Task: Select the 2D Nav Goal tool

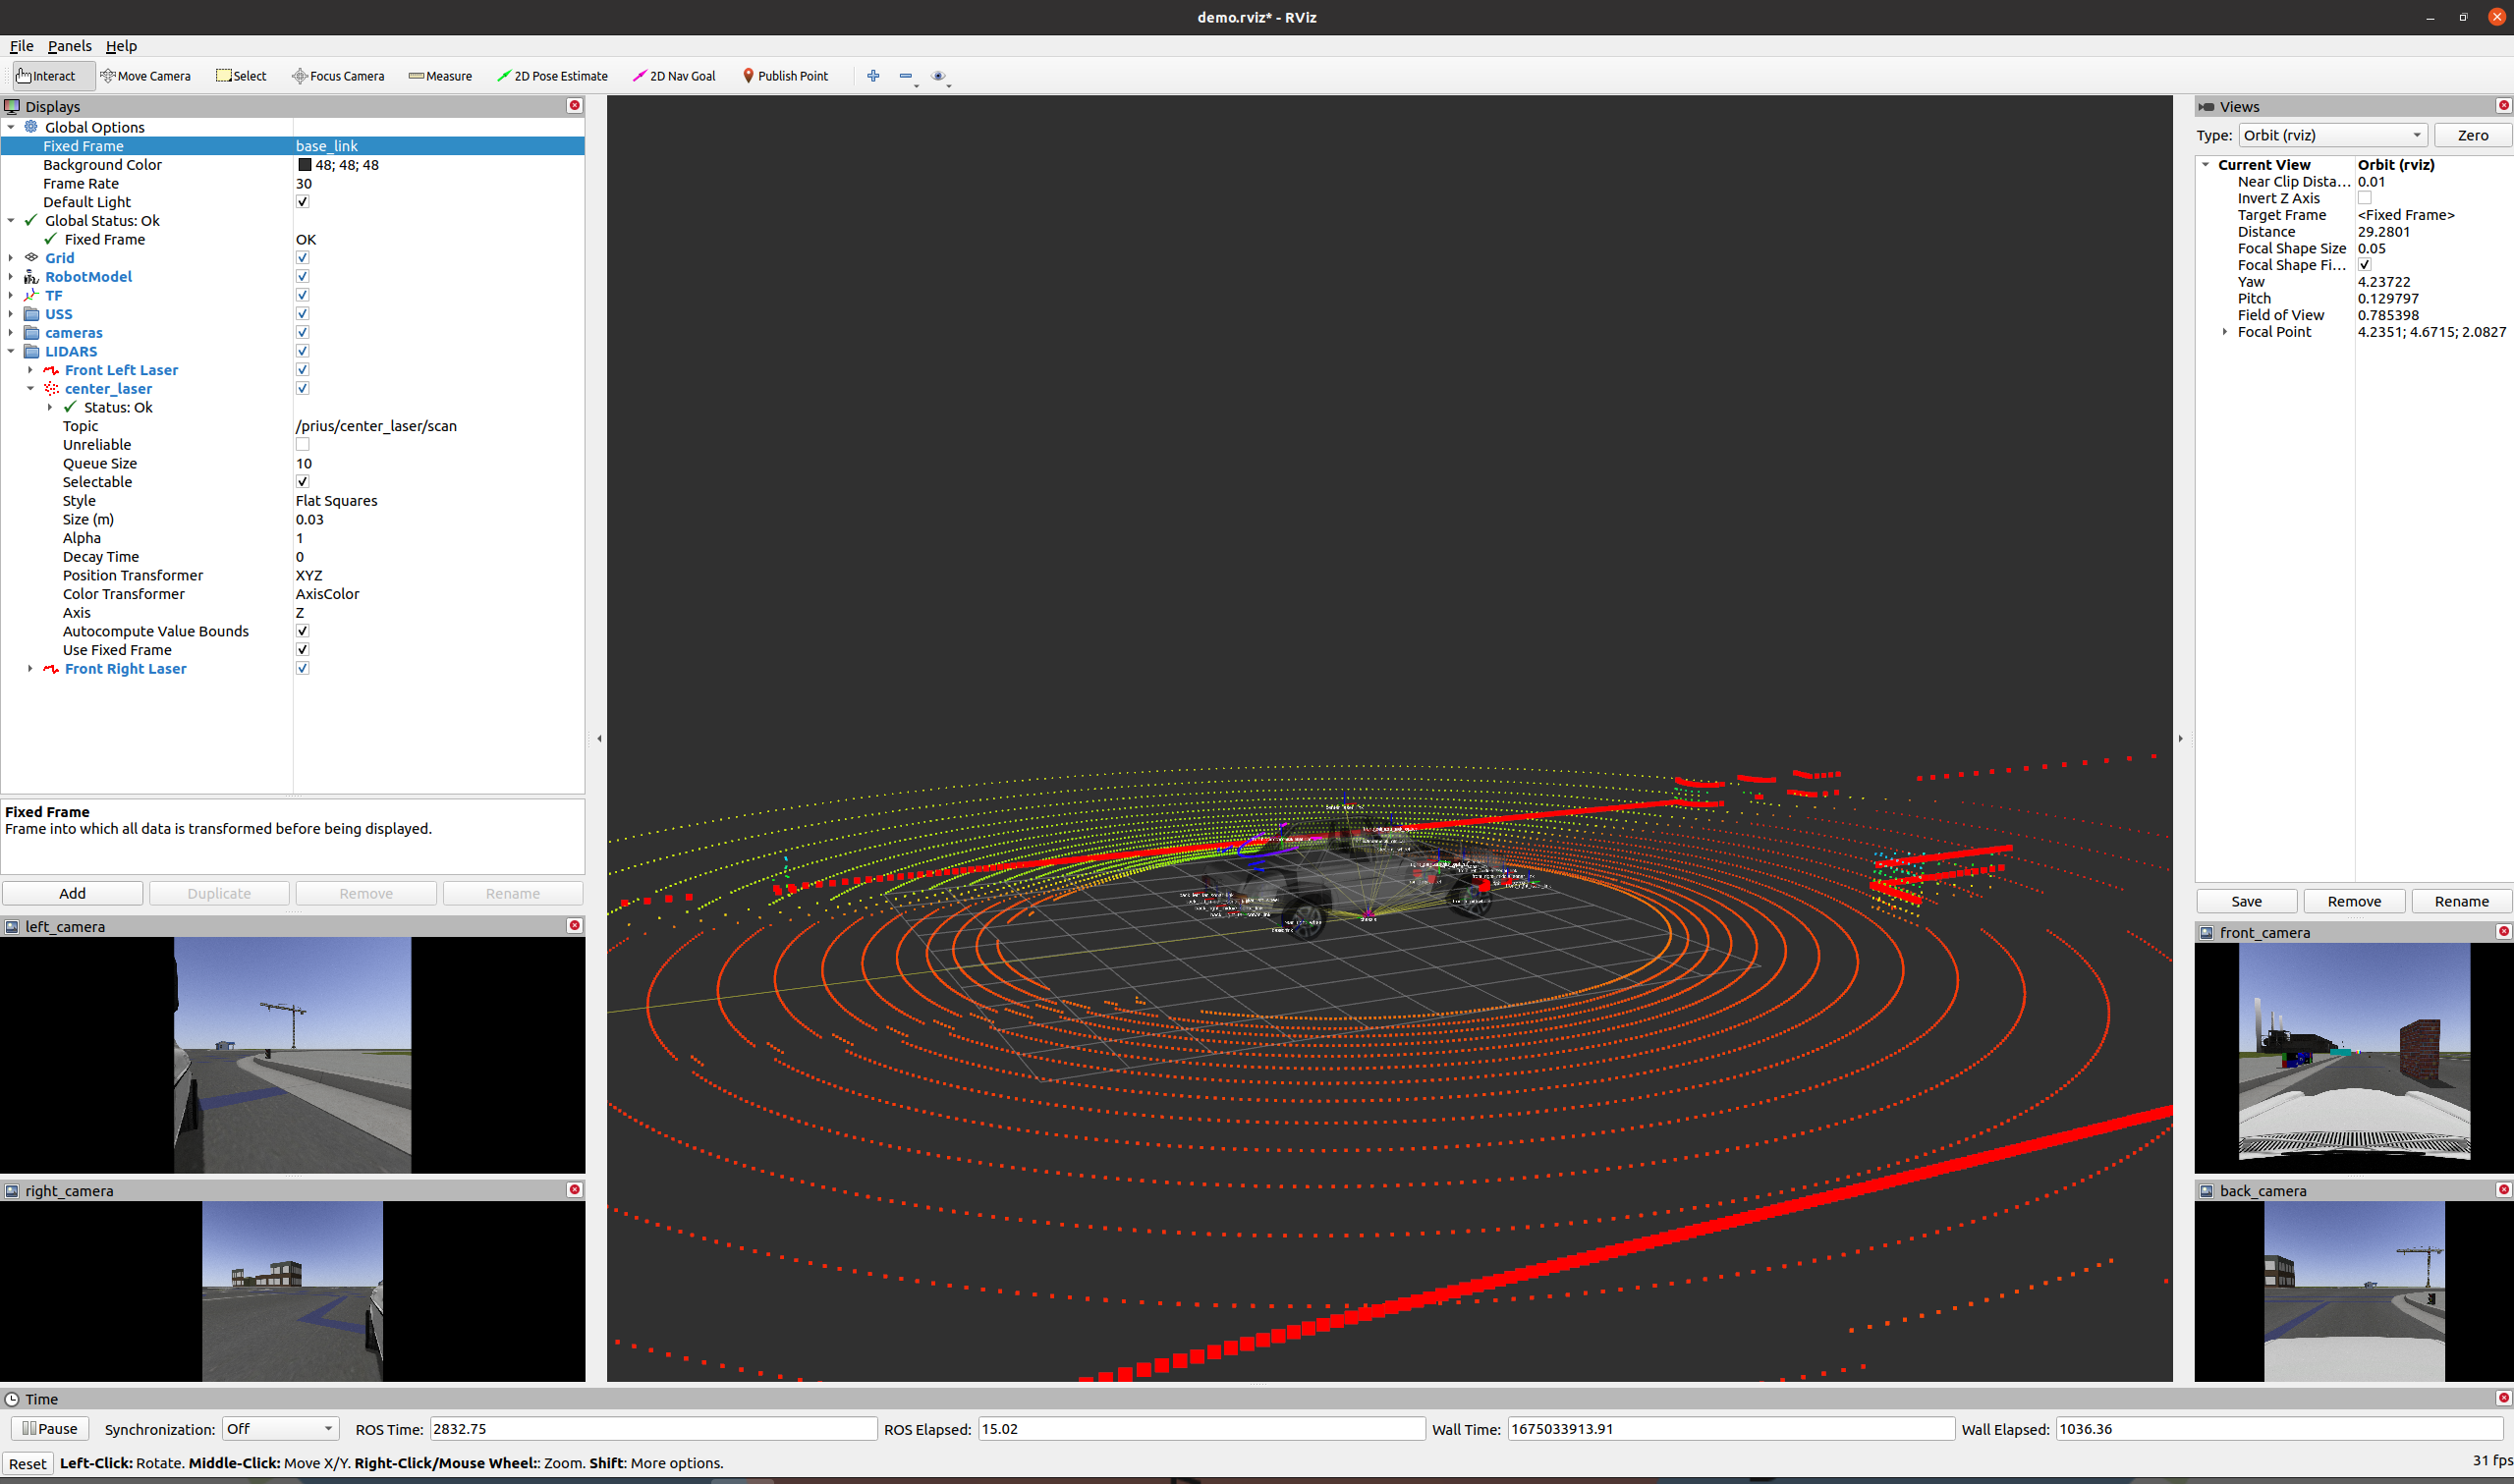Action: click(x=674, y=76)
